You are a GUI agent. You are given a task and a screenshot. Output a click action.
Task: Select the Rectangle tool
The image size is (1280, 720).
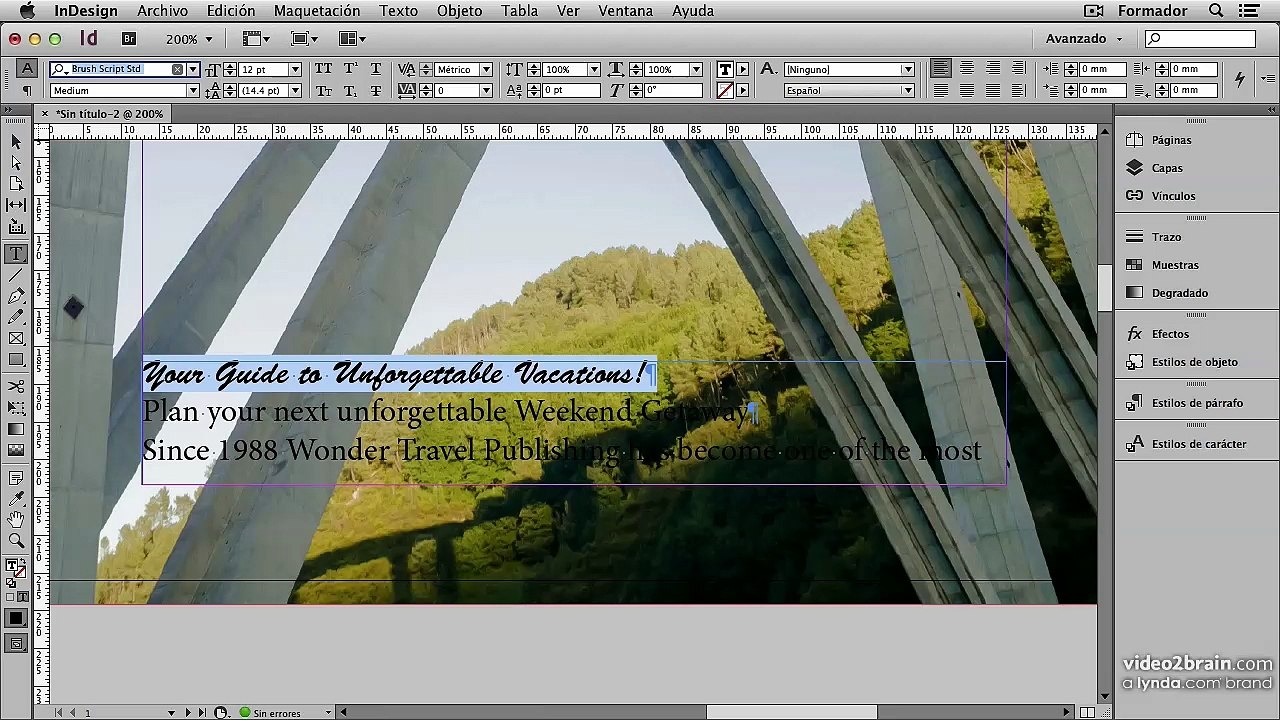[16, 359]
